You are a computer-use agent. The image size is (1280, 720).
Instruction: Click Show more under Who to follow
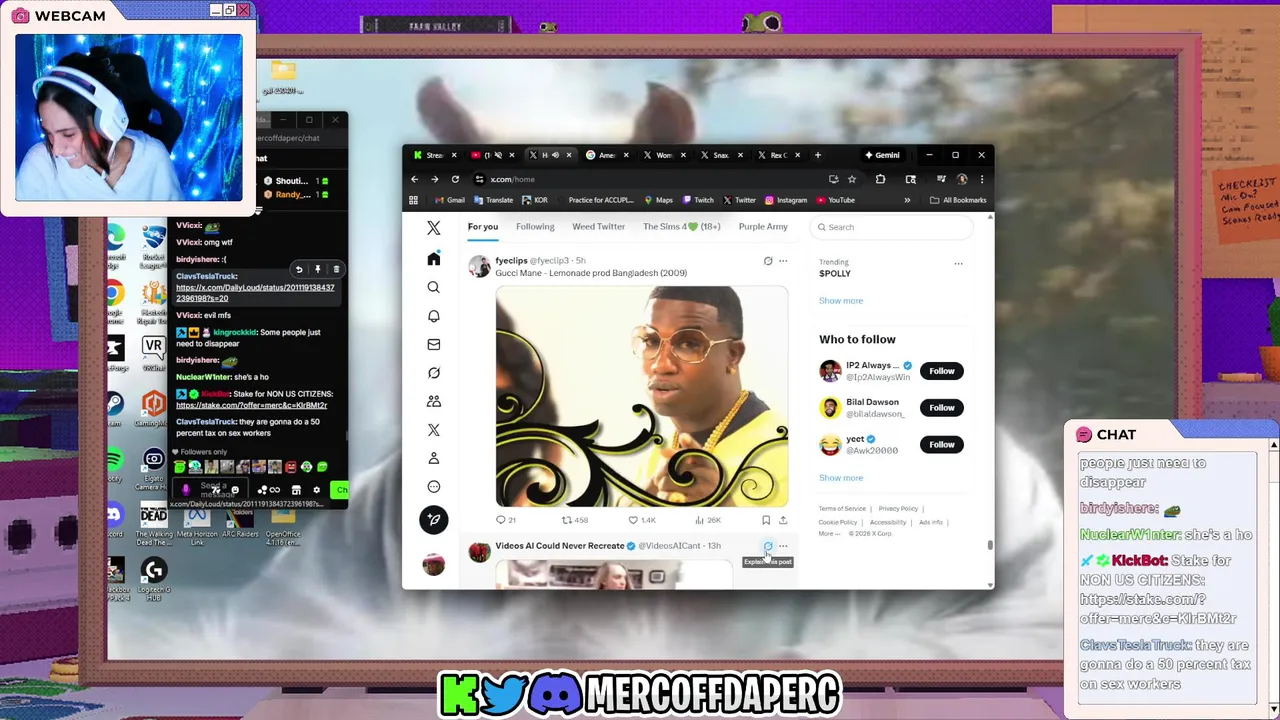coord(841,477)
